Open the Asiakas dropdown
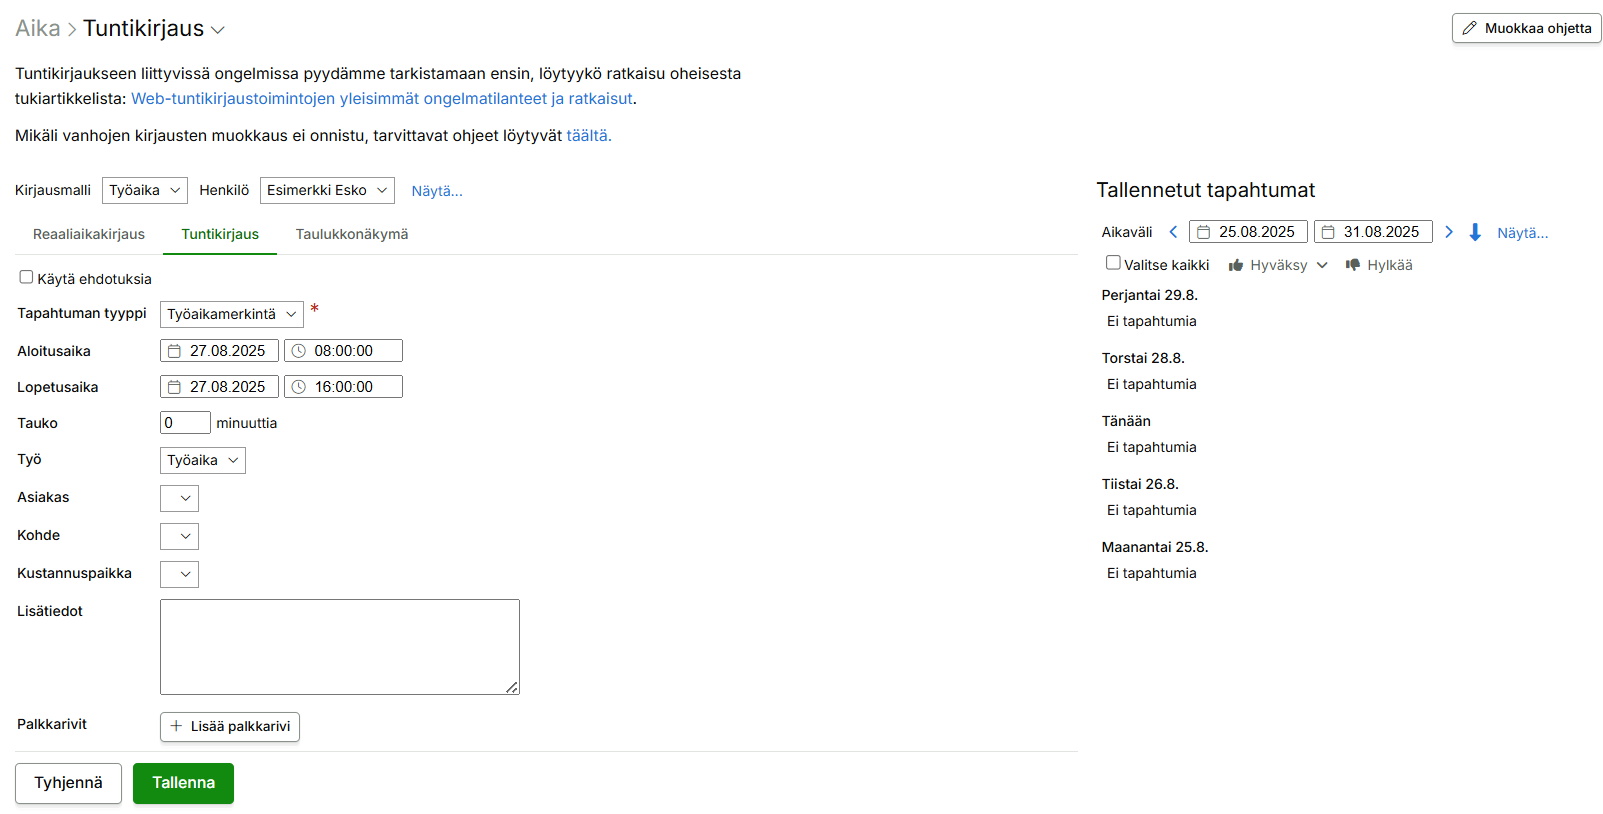 click(x=179, y=498)
